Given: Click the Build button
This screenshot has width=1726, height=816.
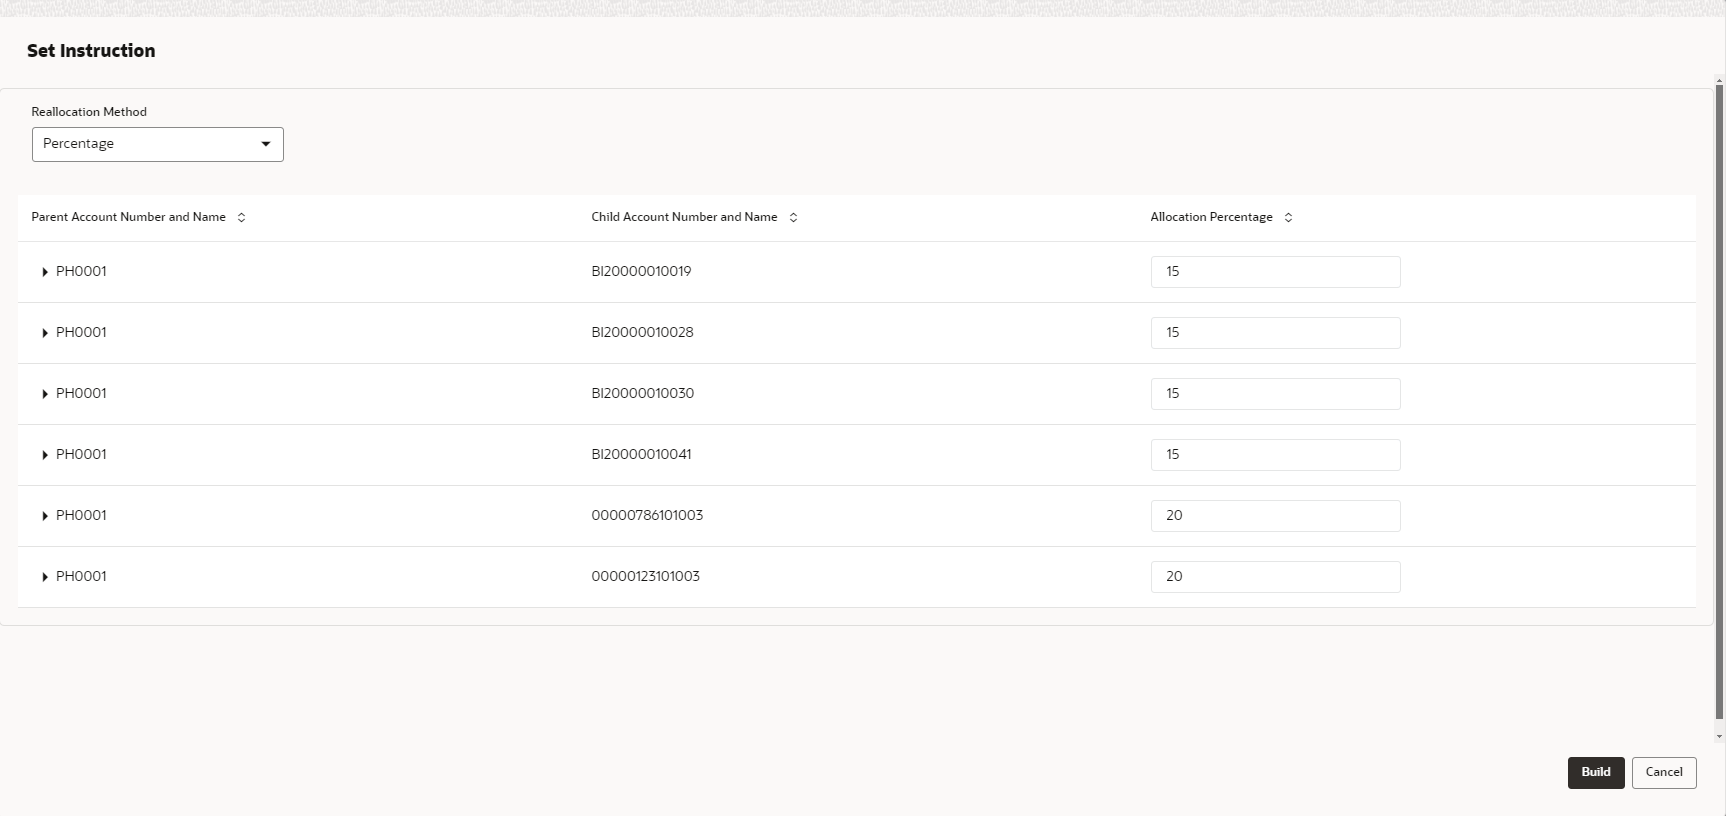Looking at the screenshot, I should click(x=1596, y=773).
